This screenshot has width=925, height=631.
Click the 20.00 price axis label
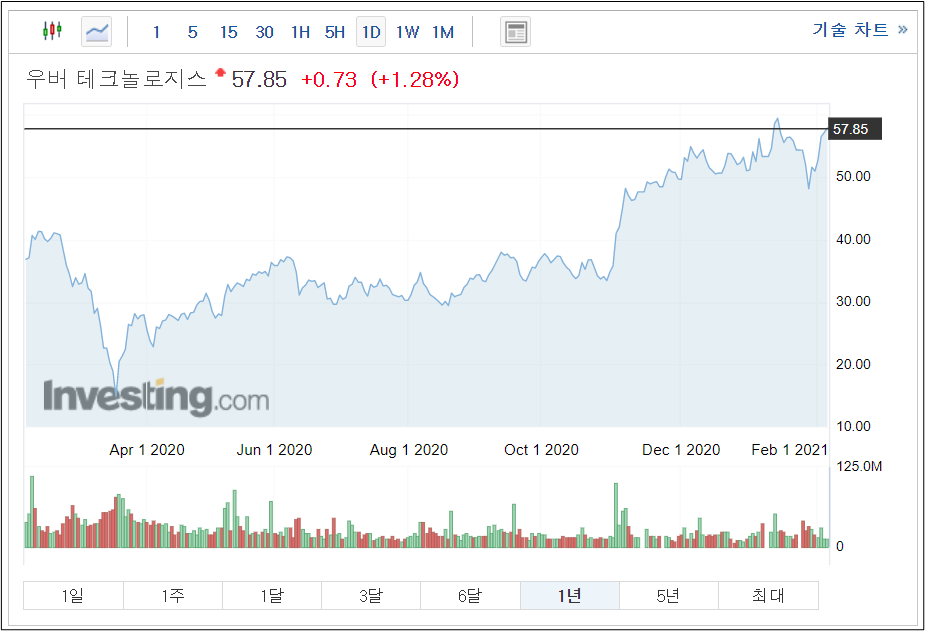(853, 364)
